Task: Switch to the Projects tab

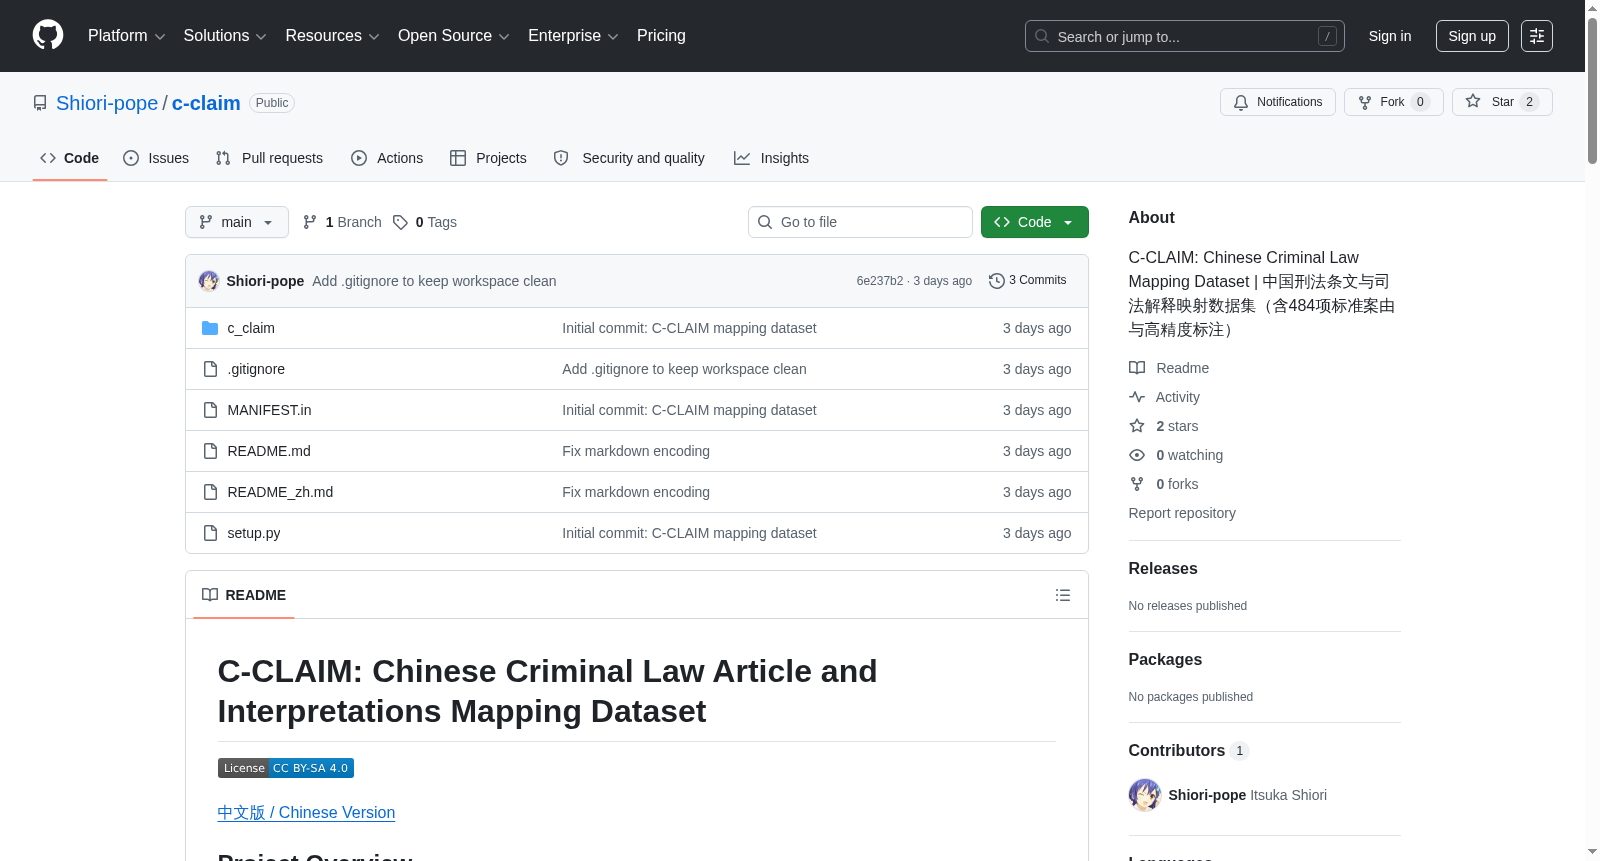Action: tap(488, 158)
